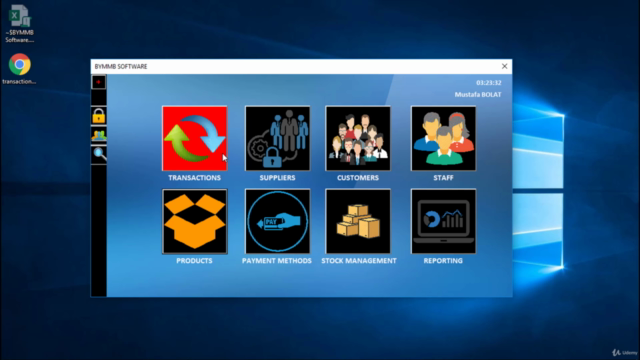Image resolution: width=640 pixels, height=360 pixels.
Task: Click the PAYMENT METHODS text label
Action: (277, 261)
